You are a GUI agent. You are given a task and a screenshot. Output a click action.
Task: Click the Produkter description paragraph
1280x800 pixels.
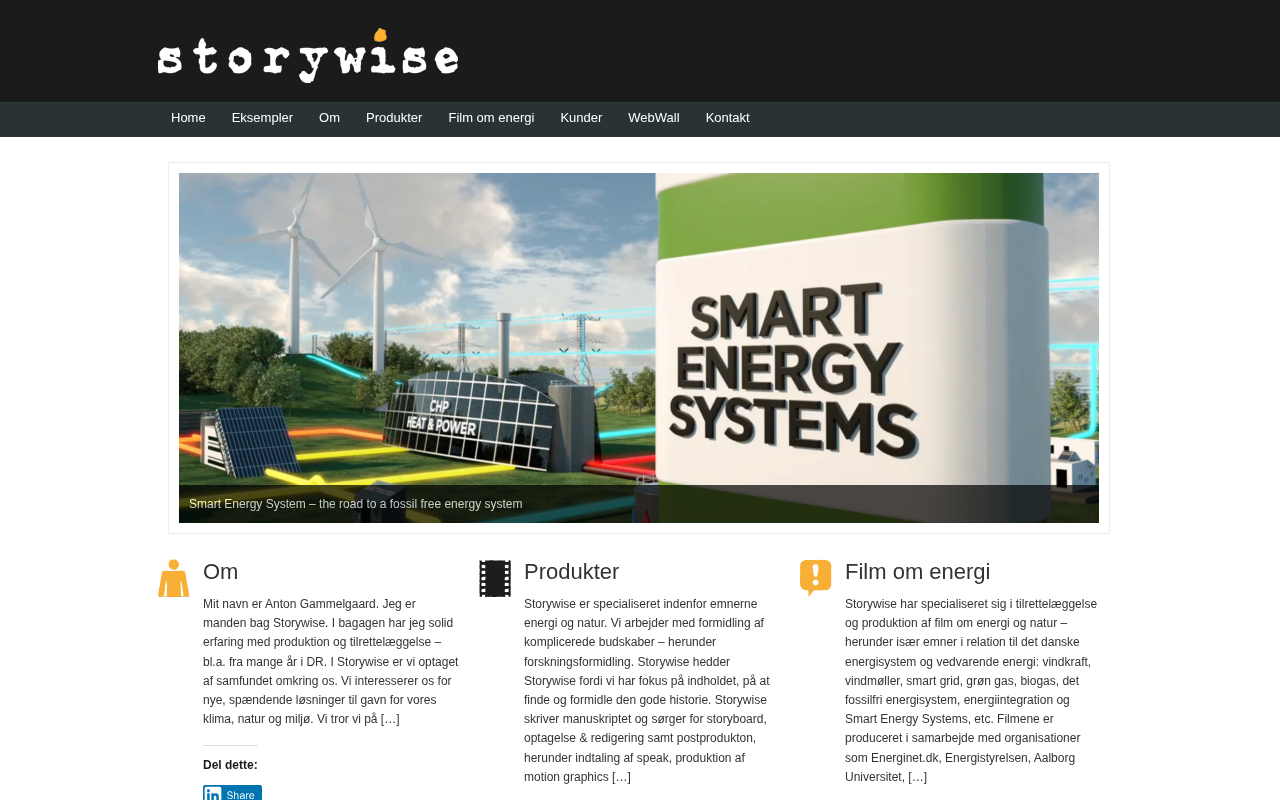[x=648, y=690]
